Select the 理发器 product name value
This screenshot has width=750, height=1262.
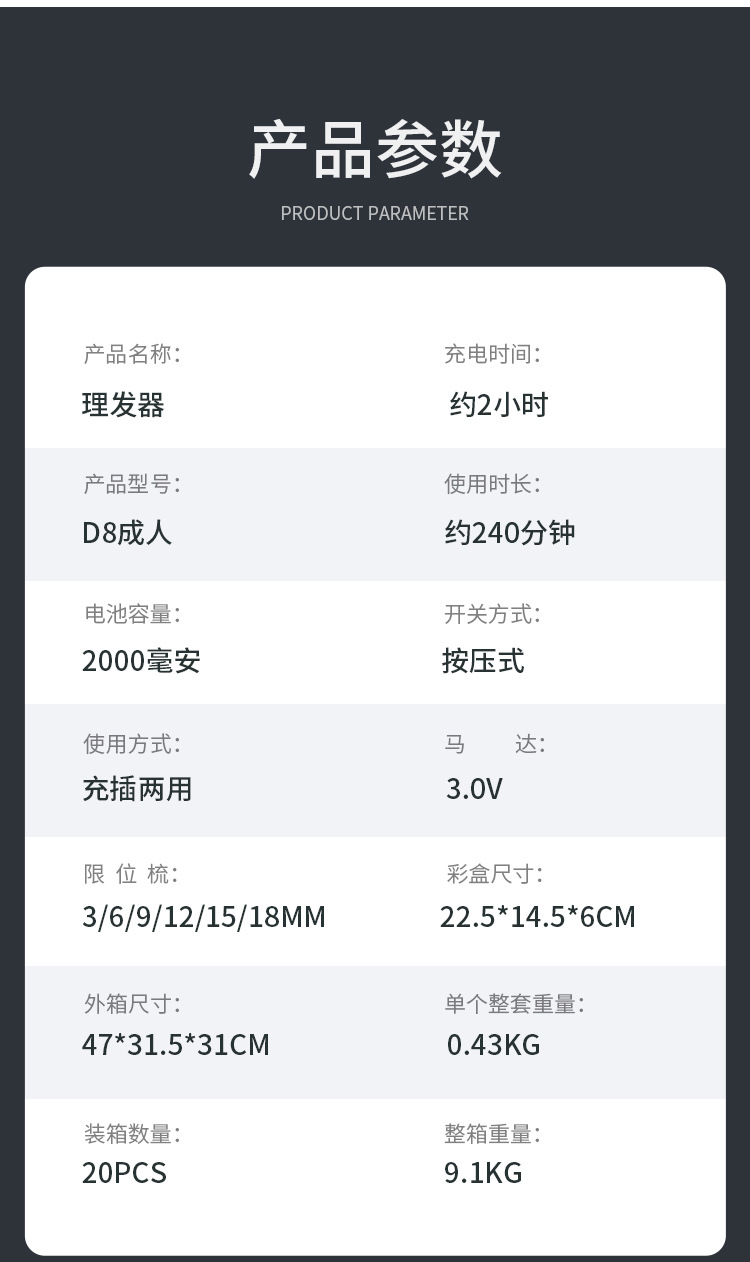tap(123, 405)
